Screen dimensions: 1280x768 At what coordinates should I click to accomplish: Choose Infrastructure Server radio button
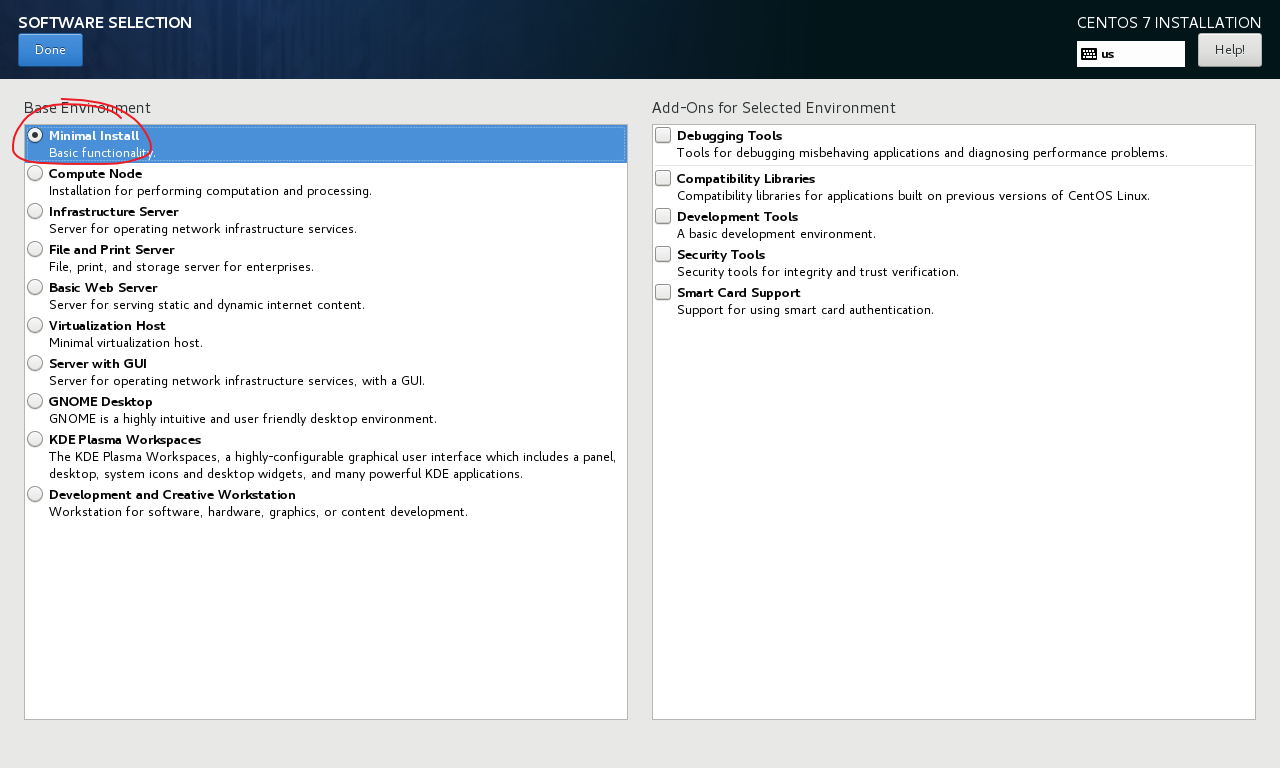(x=35, y=211)
